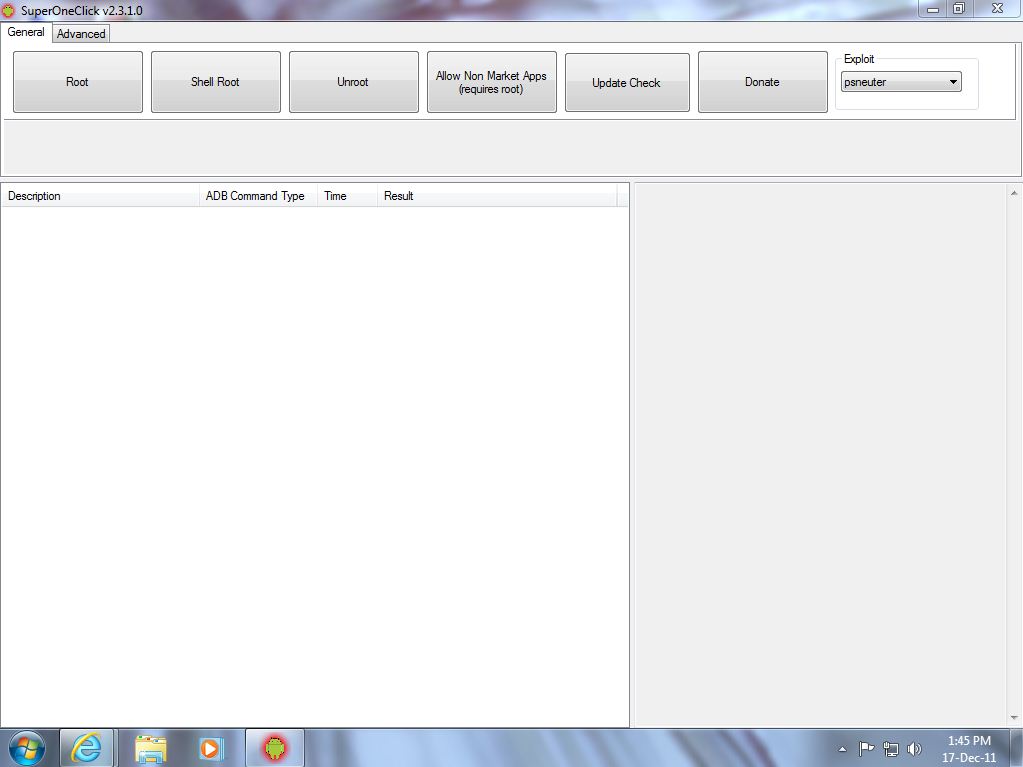Click the SuperOneClick title bar icon
Image resolution: width=1023 pixels, height=767 pixels.
coord(8,10)
